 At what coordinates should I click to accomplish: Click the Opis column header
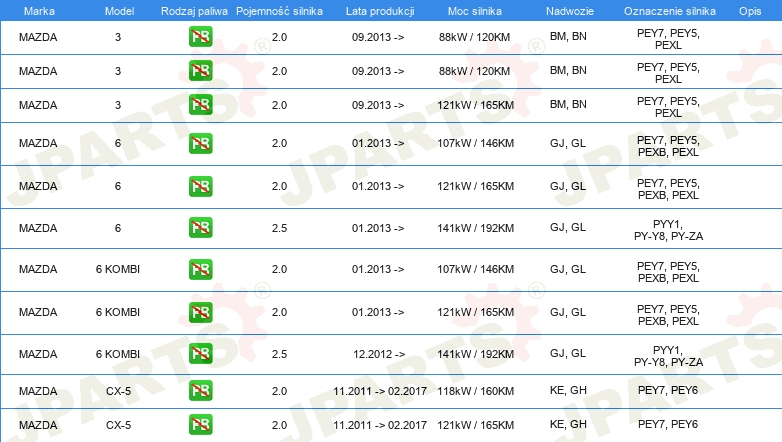click(x=750, y=11)
